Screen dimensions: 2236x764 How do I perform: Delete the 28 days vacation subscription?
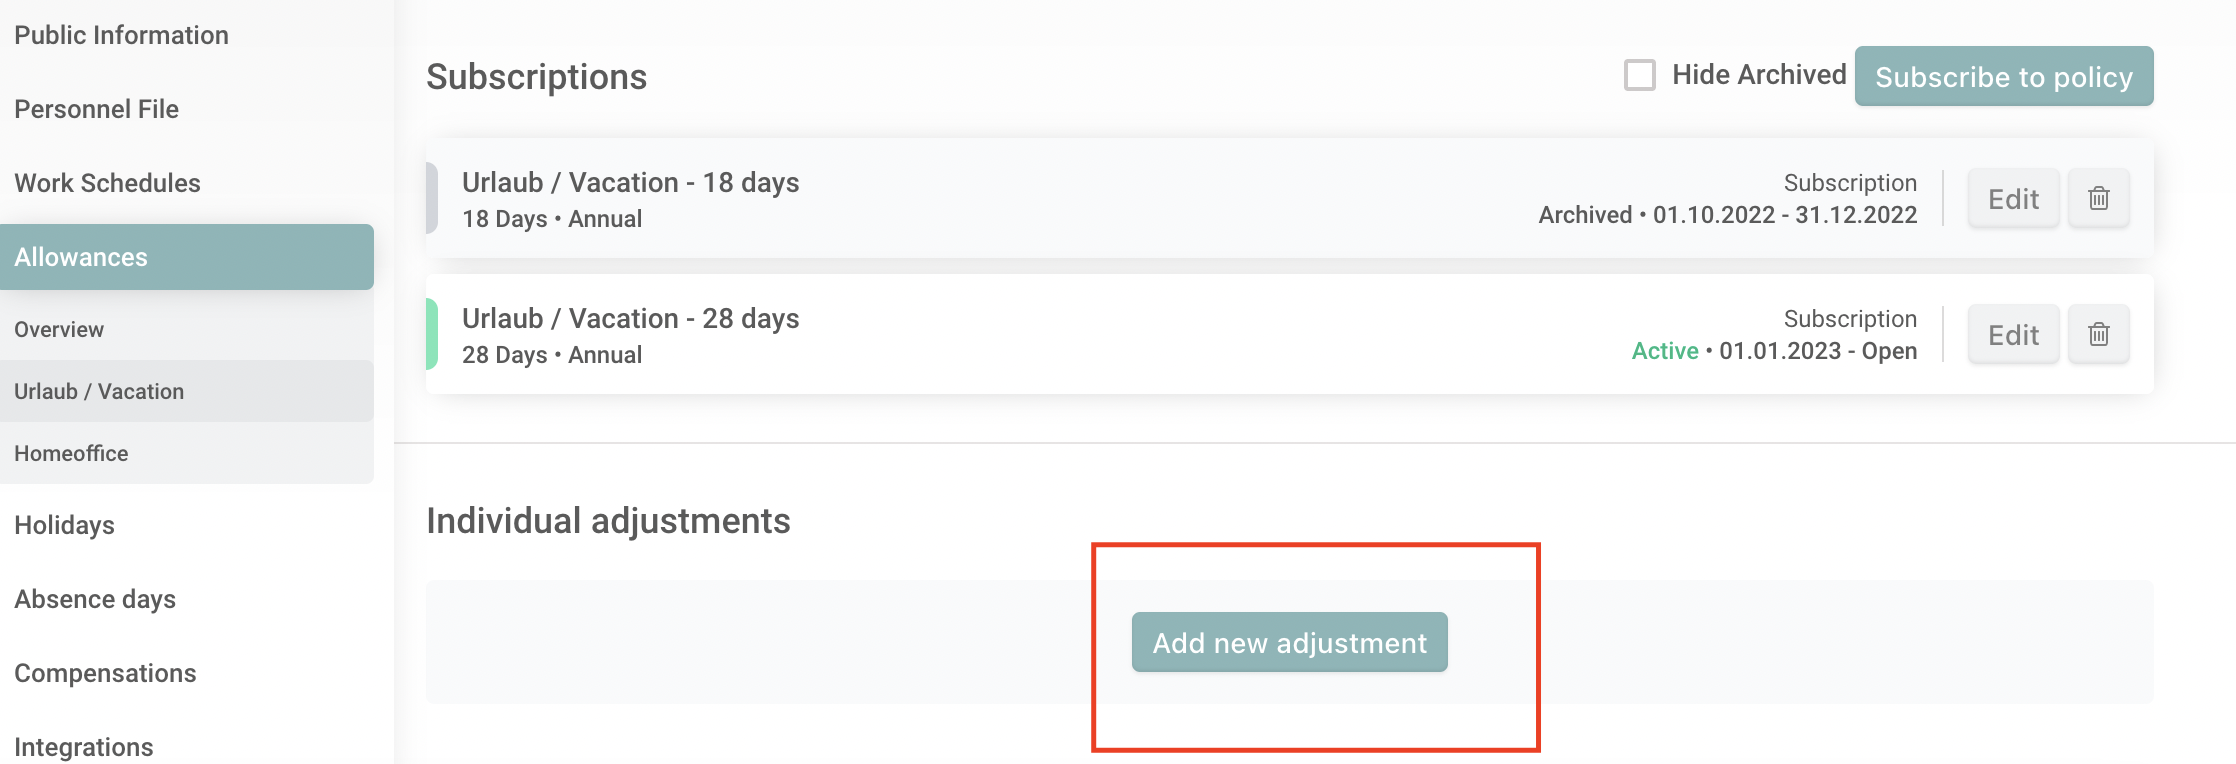pyautogui.click(x=2098, y=334)
